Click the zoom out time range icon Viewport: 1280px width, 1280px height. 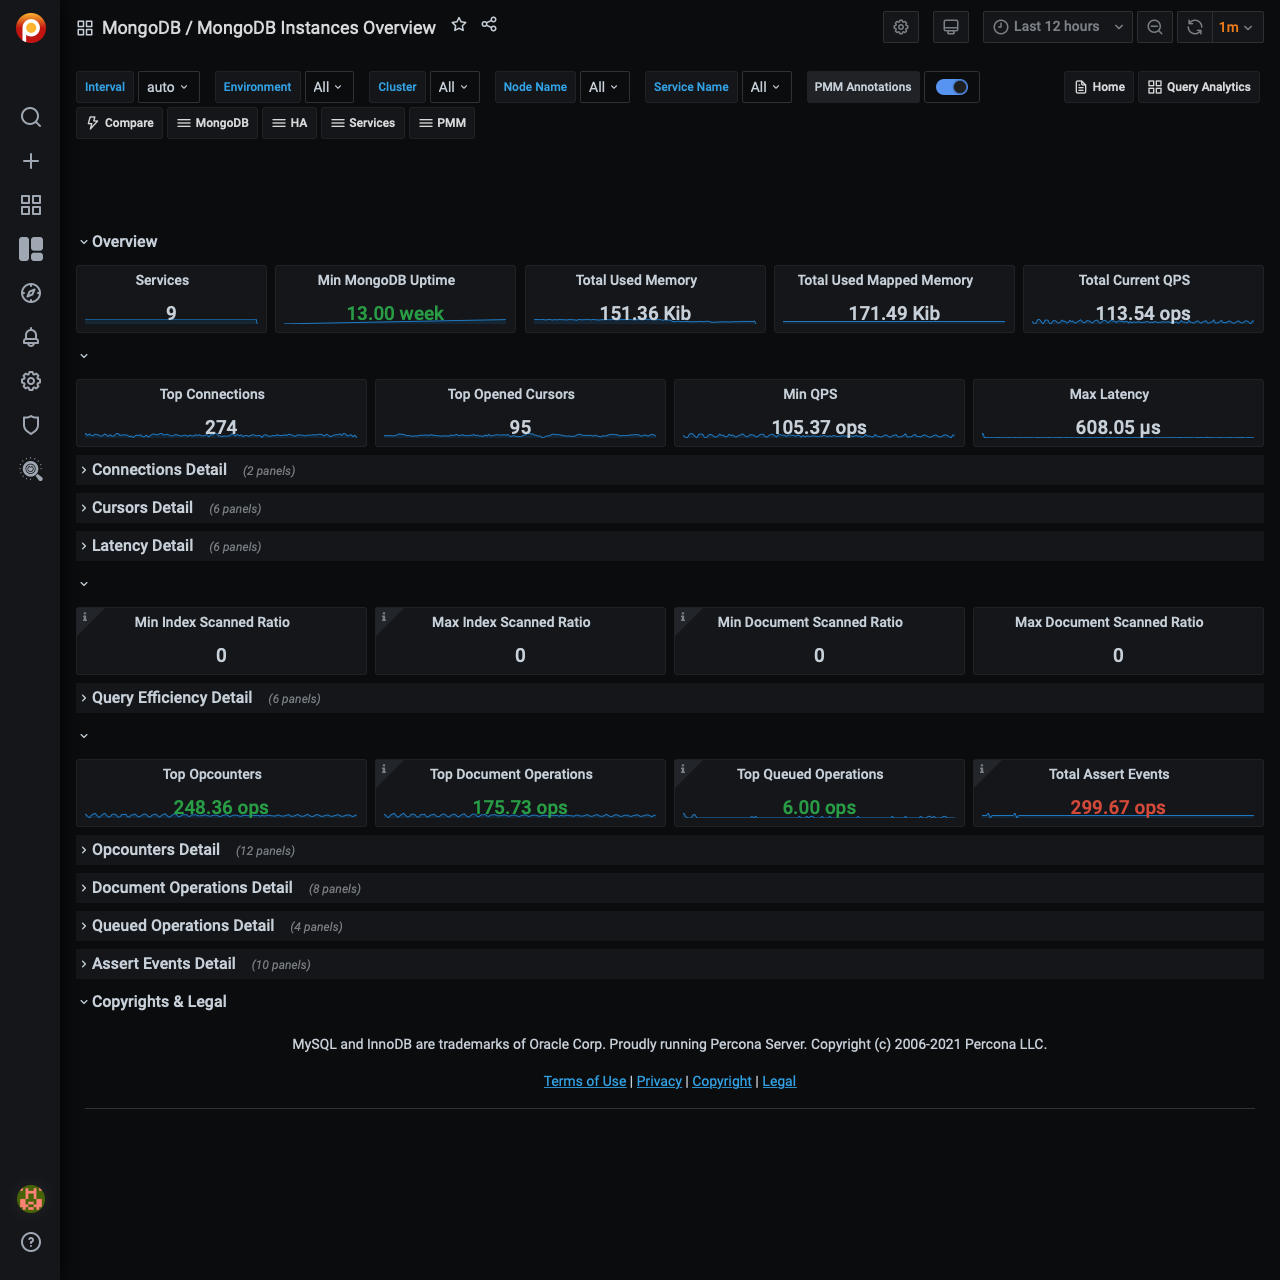coord(1154,27)
